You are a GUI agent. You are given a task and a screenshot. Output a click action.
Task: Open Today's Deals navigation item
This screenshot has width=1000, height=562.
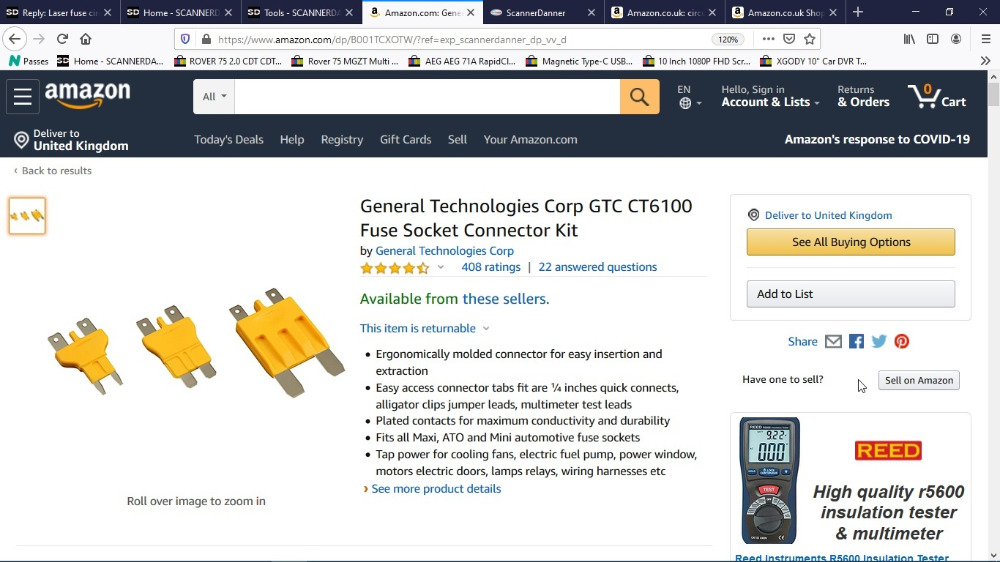click(x=229, y=140)
